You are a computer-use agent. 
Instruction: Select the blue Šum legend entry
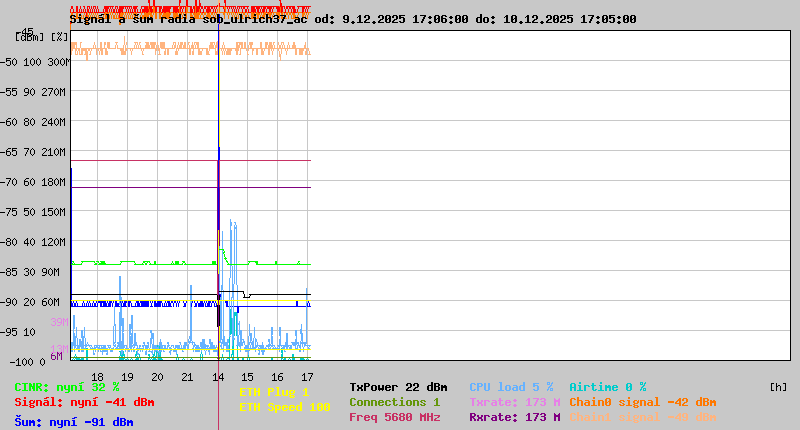pos(73,422)
